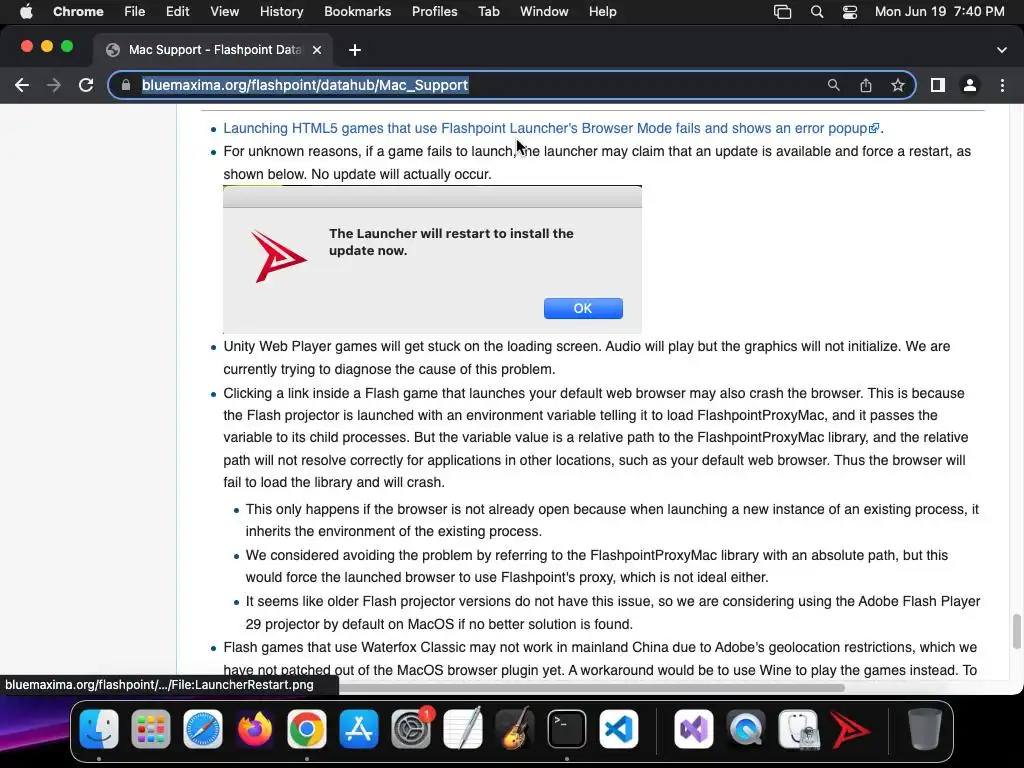1024x768 pixels.
Task: Bookmark this page with the star
Action: pyautogui.click(x=898, y=86)
